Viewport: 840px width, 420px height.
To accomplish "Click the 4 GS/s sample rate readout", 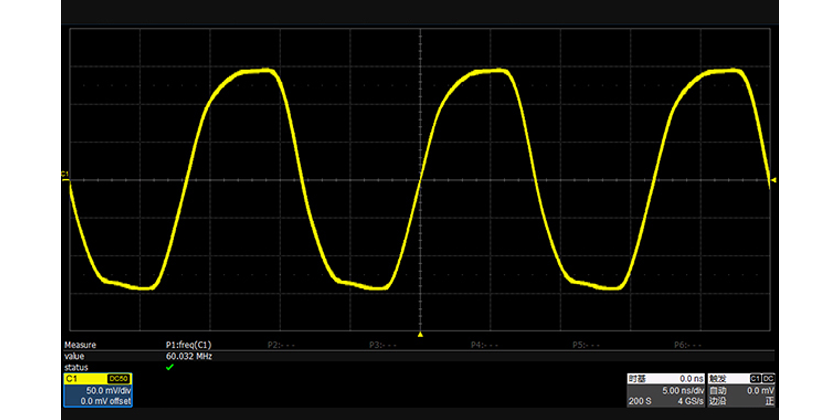I will [x=688, y=399].
